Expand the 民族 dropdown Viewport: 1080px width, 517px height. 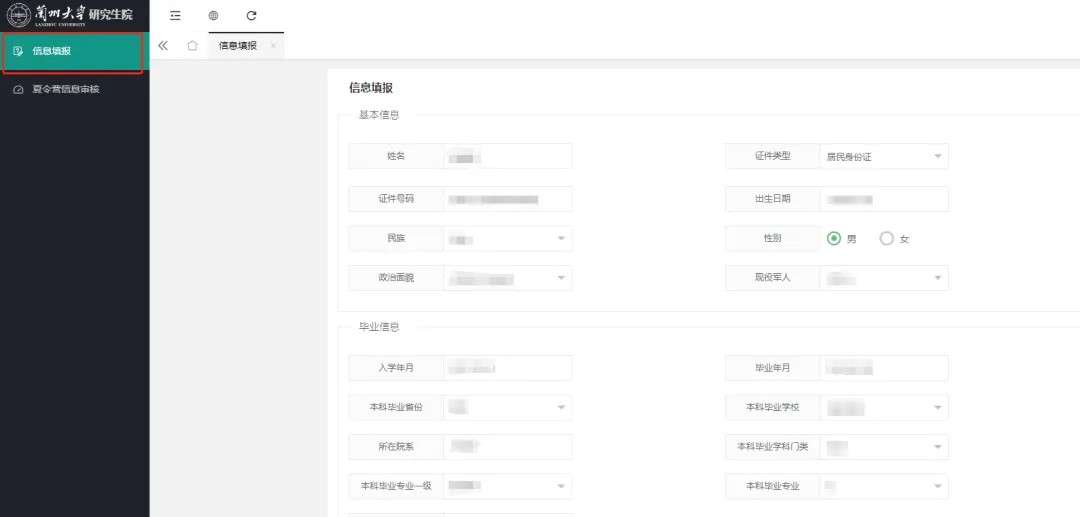(x=507, y=238)
